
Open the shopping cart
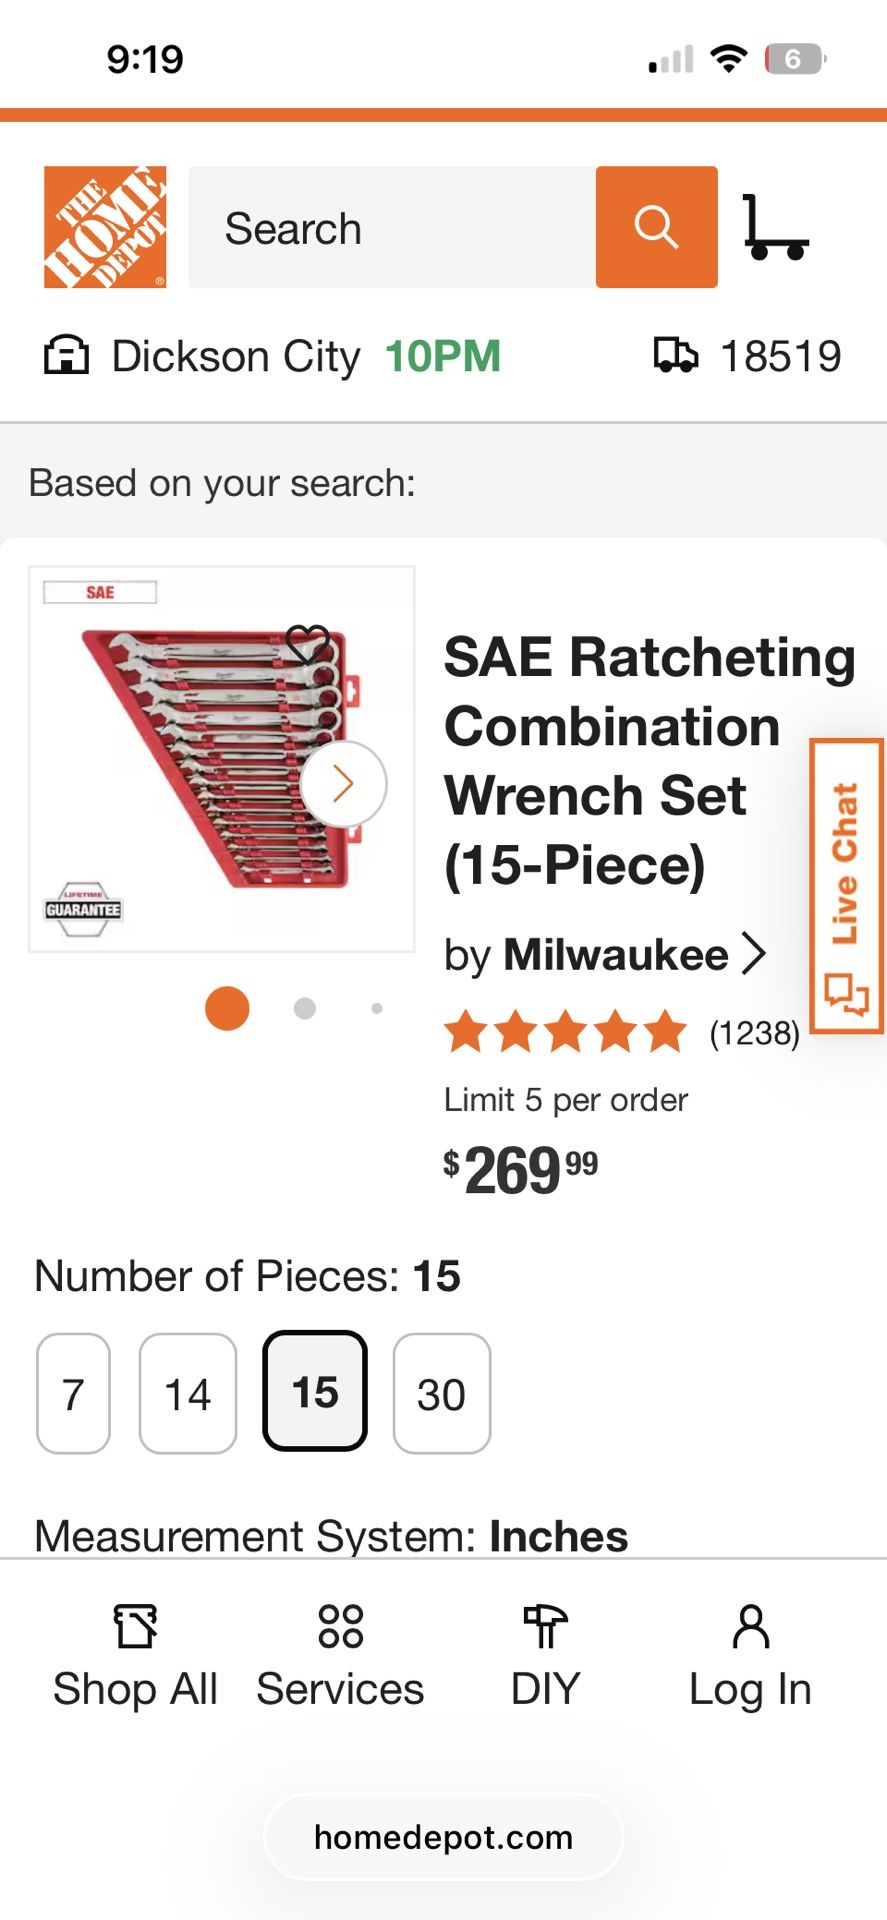(775, 228)
